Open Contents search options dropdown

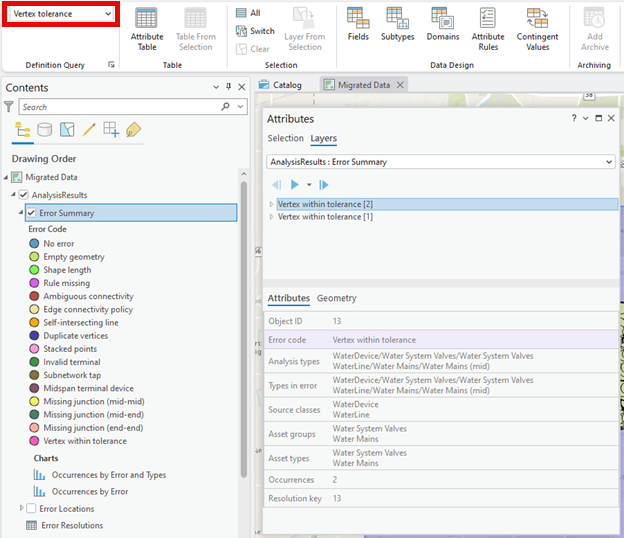240,106
